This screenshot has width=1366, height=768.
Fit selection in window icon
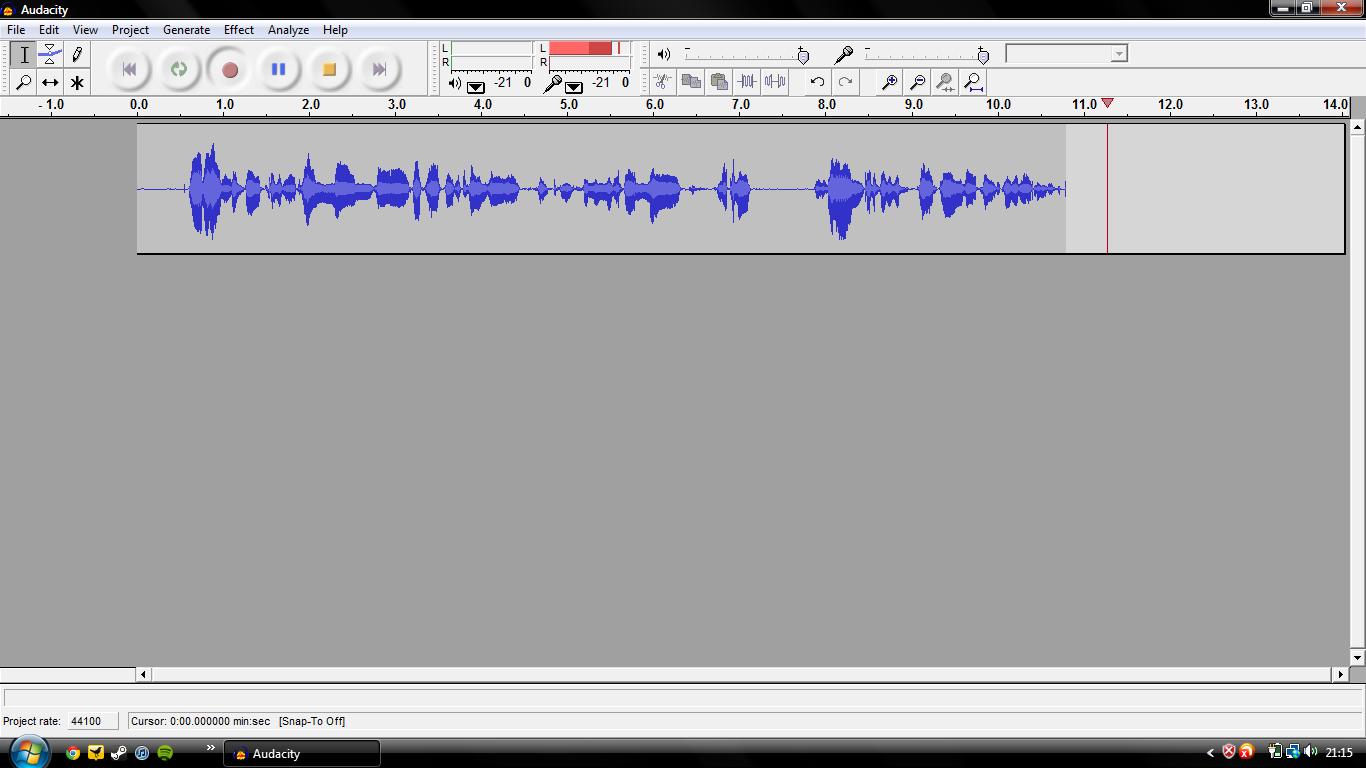click(x=945, y=82)
